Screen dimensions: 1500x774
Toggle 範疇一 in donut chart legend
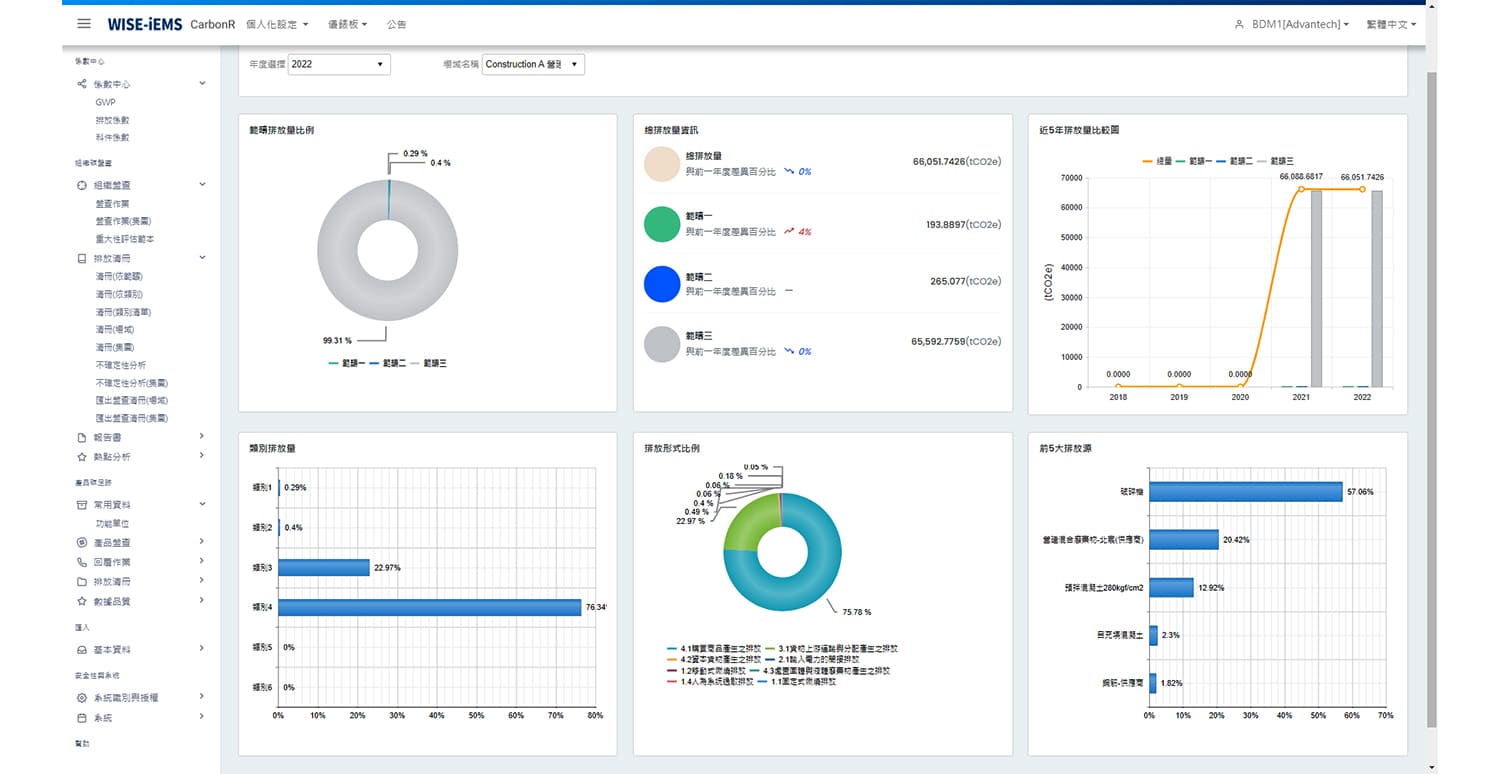(x=346, y=363)
